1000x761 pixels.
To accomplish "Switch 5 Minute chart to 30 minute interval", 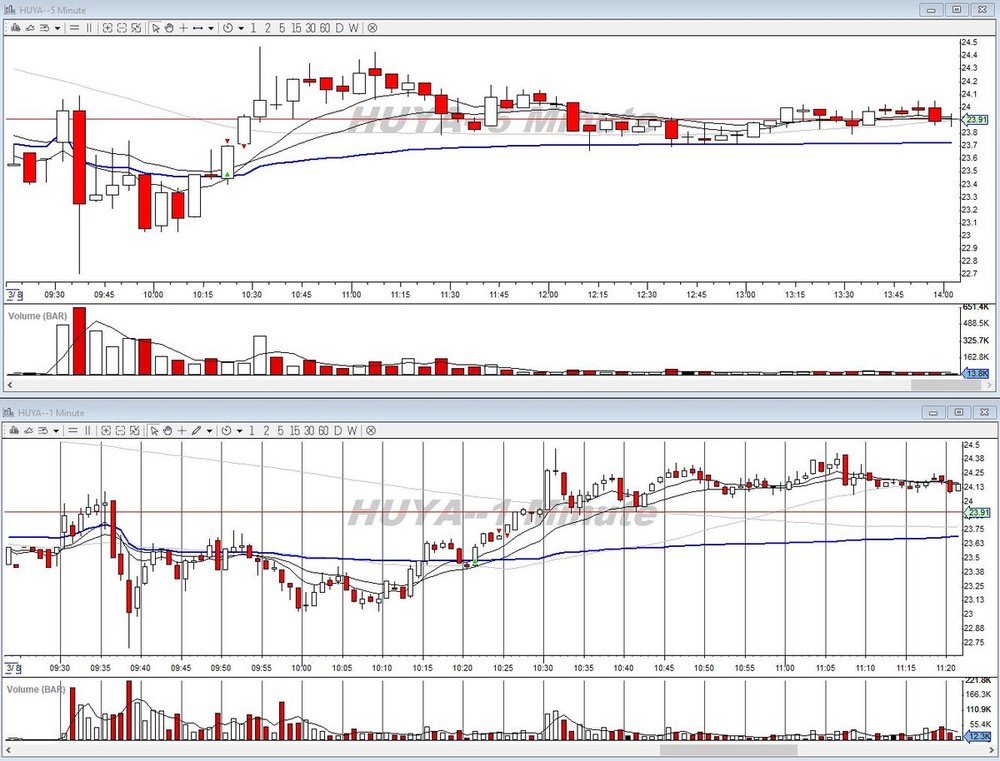I will (x=311, y=28).
